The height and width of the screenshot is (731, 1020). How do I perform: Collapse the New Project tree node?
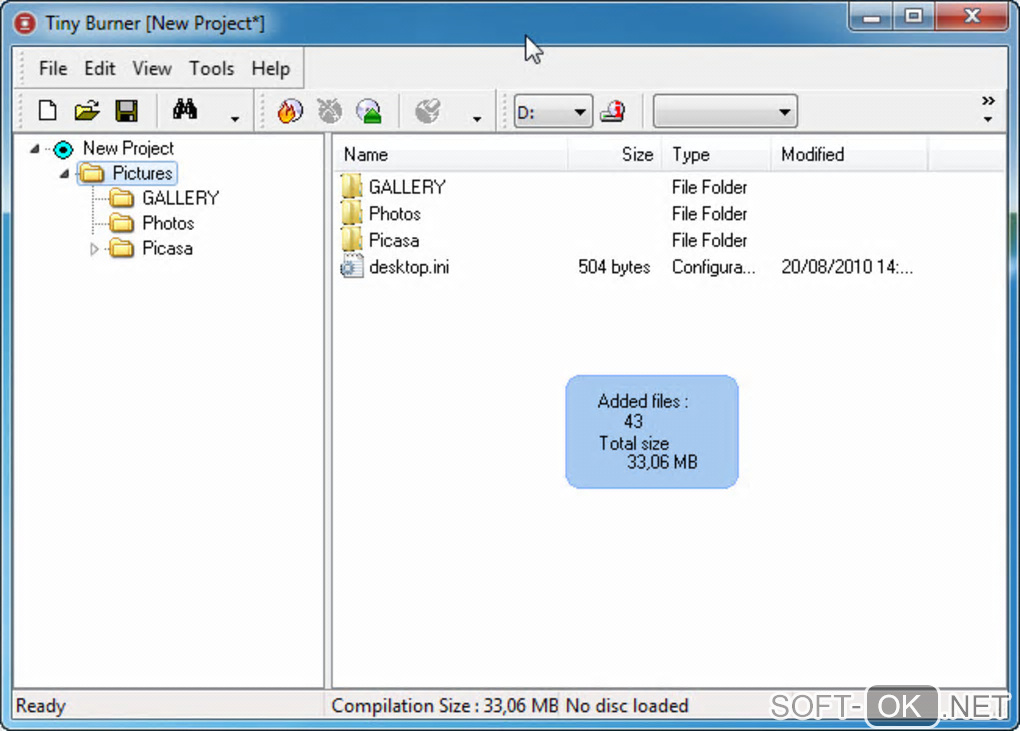34,149
